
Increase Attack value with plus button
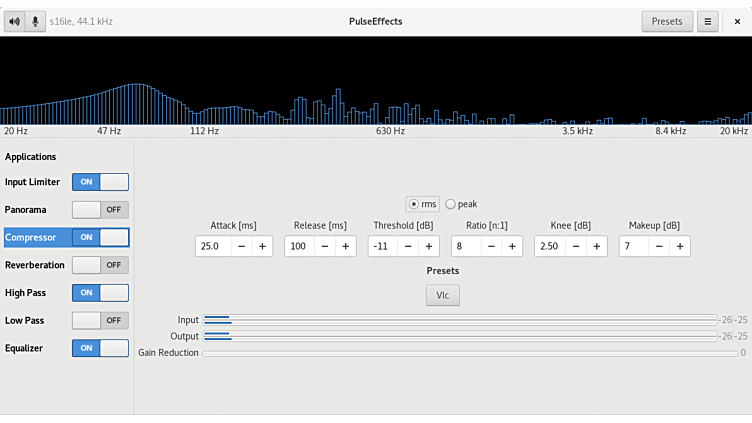[262, 246]
